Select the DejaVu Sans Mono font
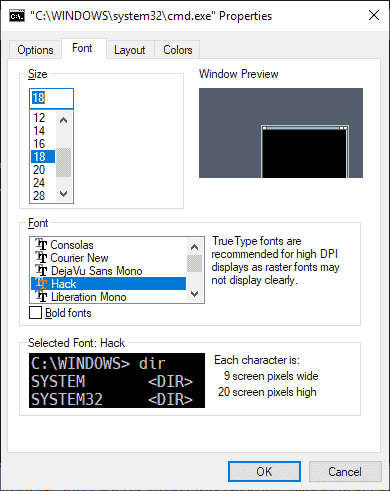 (108, 270)
